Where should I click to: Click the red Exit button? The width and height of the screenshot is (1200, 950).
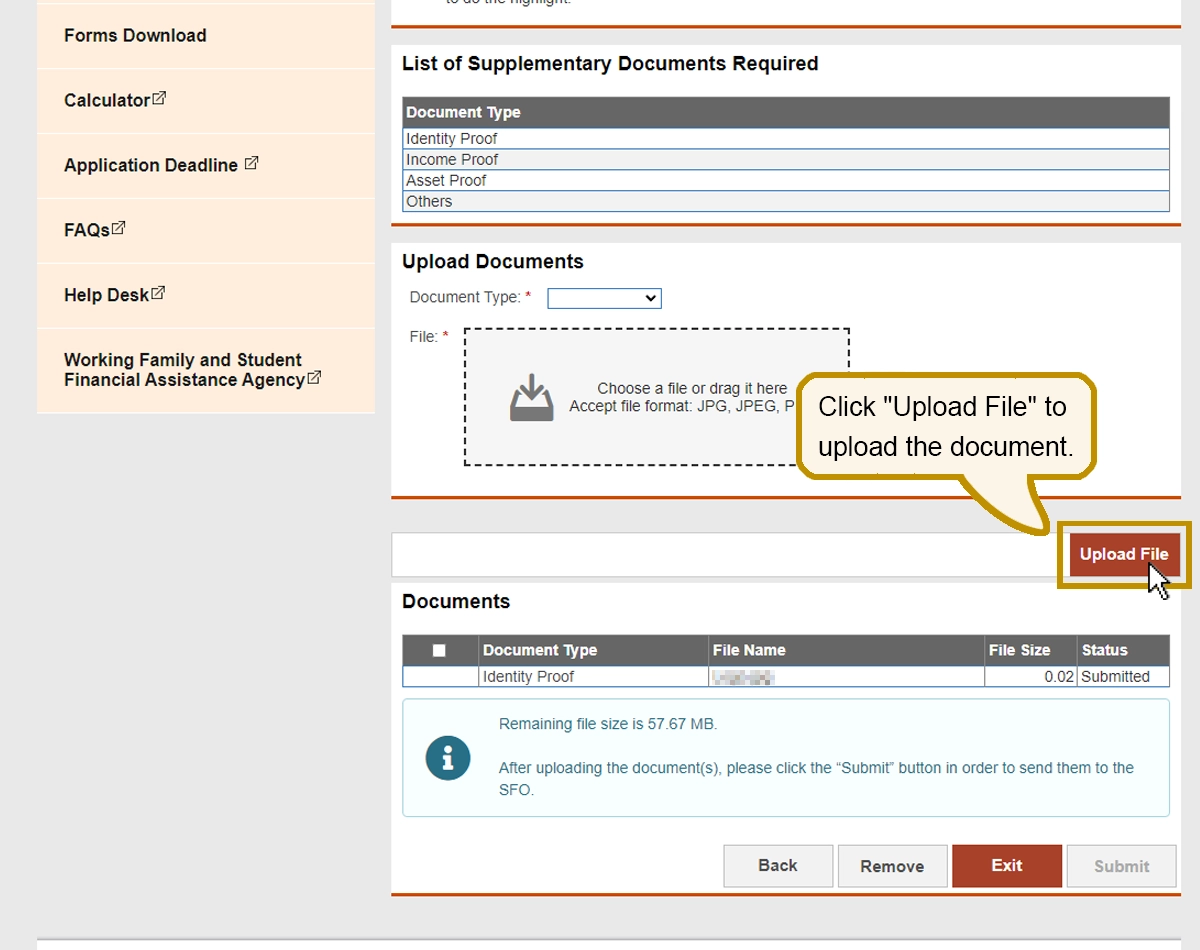click(1006, 866)
